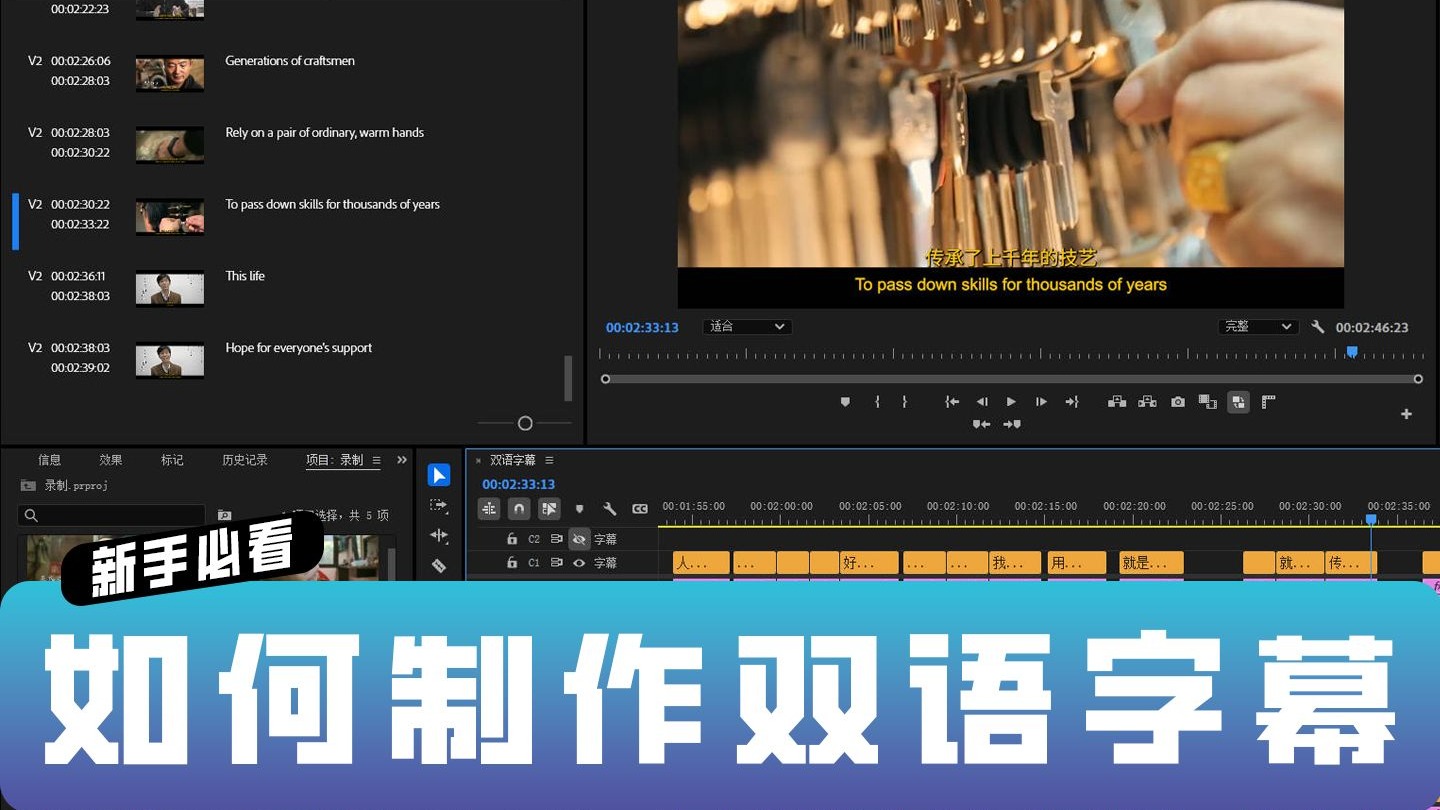Click the Step Forward playback button
The height and width of the screenshot is (810, 1440).
coord(1040,401)
